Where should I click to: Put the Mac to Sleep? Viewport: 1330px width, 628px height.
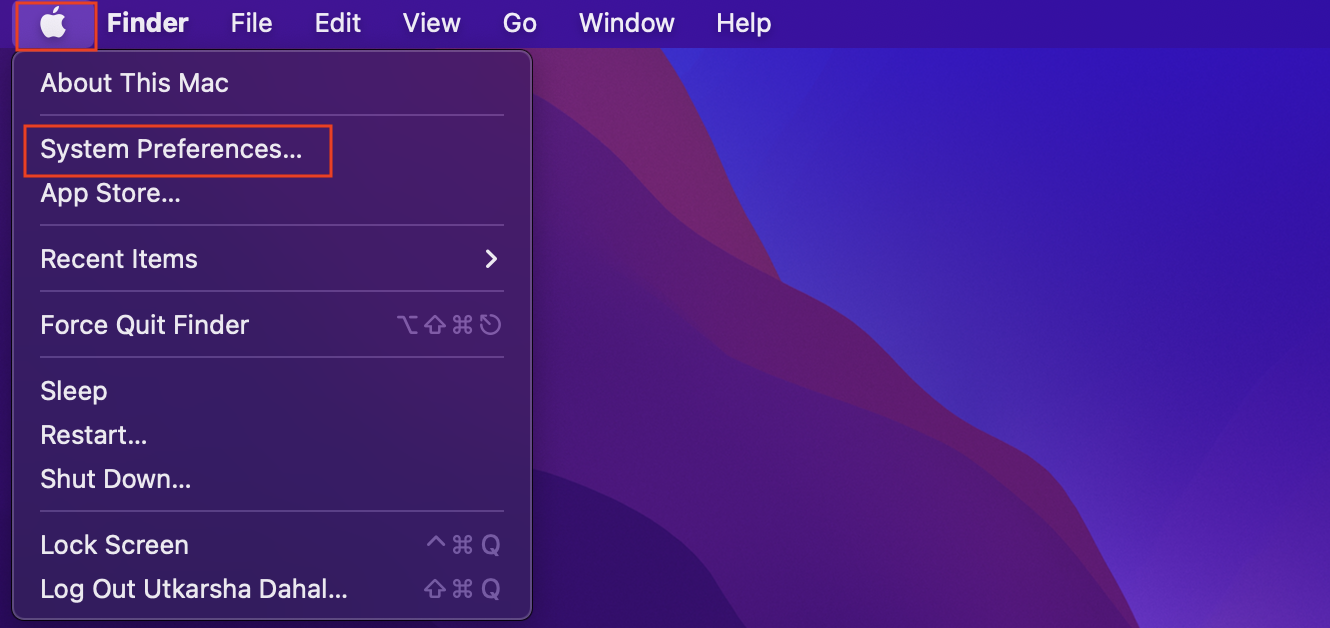tap(73, 390)
